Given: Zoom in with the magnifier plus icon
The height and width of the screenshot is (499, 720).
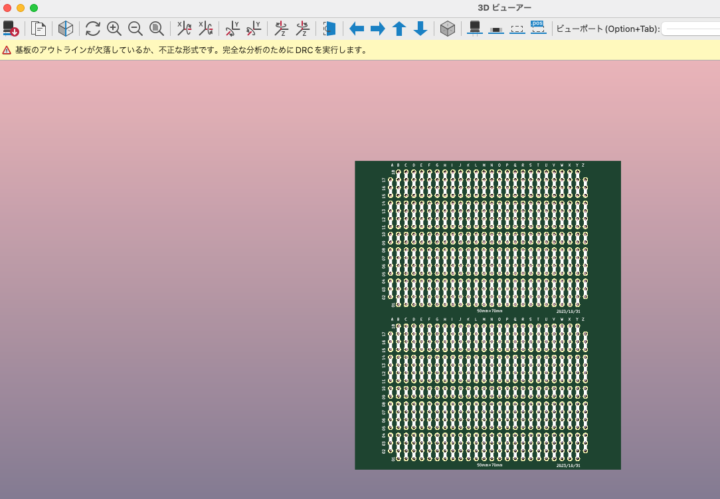Looking at the screenshot, I should click(x=114, y=29).
